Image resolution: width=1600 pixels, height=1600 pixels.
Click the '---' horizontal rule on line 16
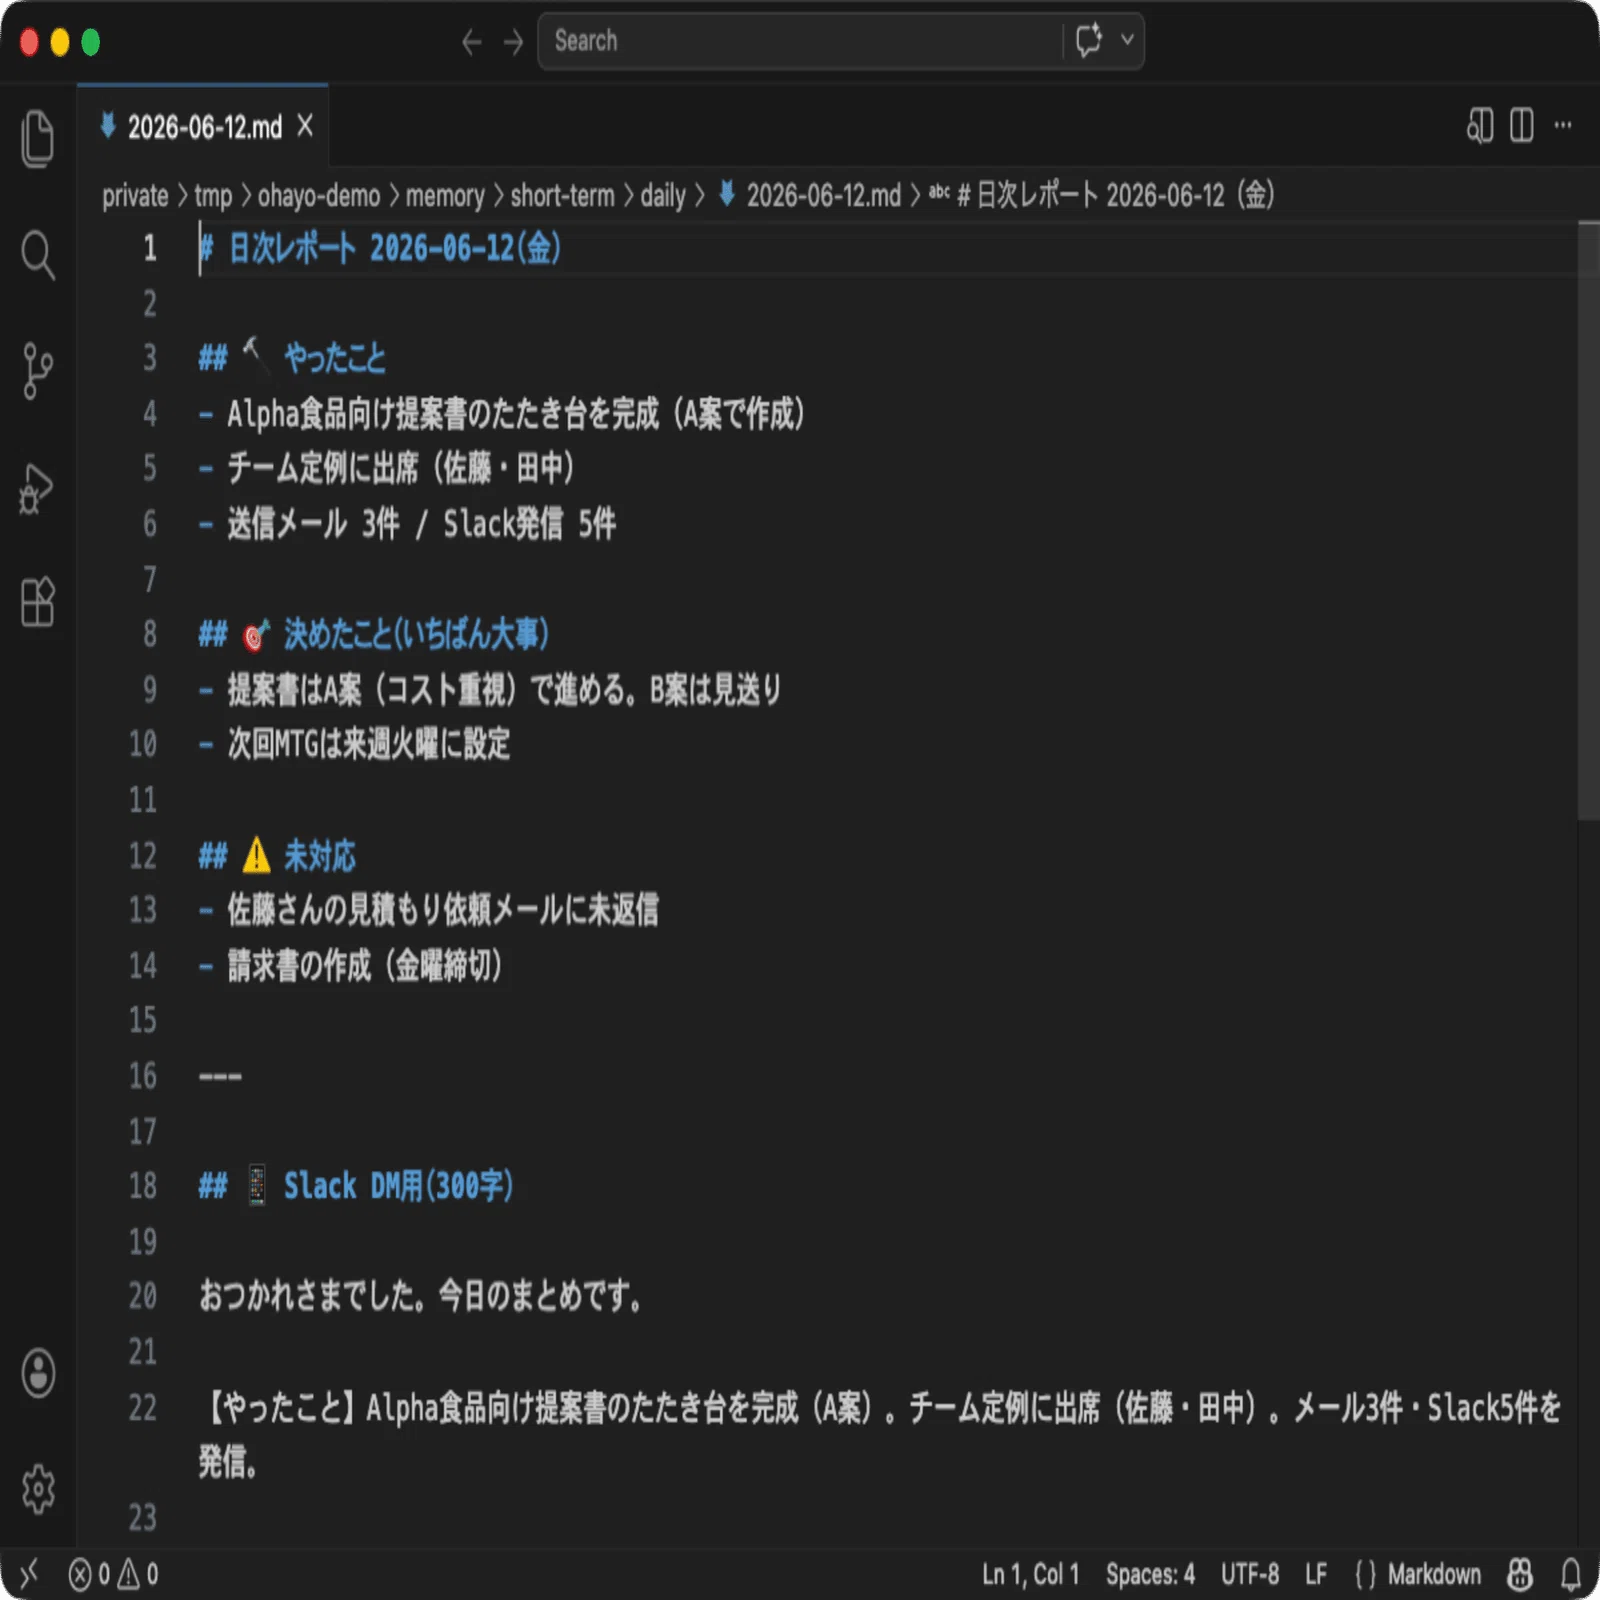tap(220, 1077)
